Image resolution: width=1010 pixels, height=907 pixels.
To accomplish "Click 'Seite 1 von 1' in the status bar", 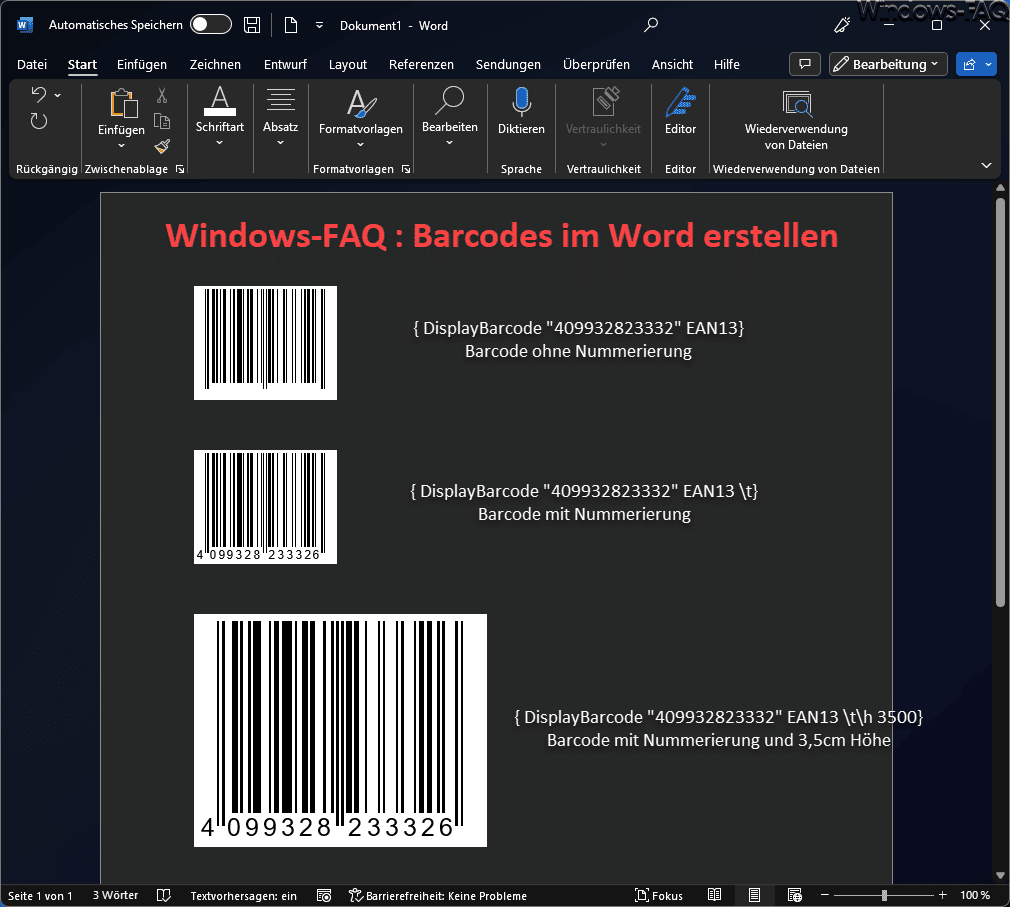I will pos(40,896).
